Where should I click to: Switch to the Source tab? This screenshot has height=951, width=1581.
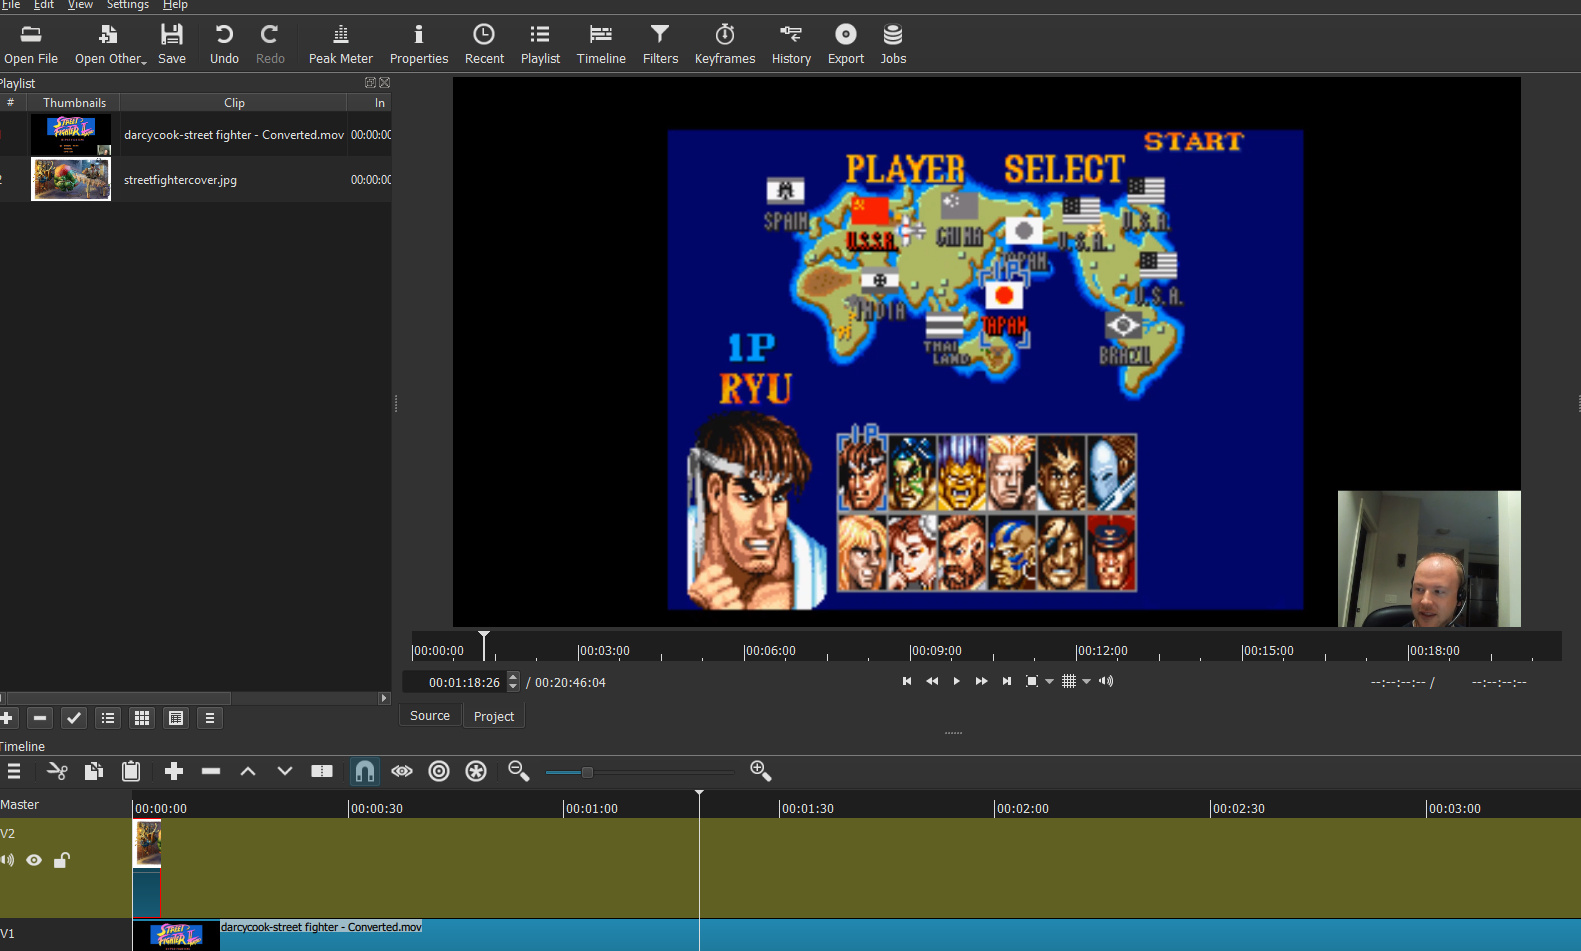click(x=430, y=715)
